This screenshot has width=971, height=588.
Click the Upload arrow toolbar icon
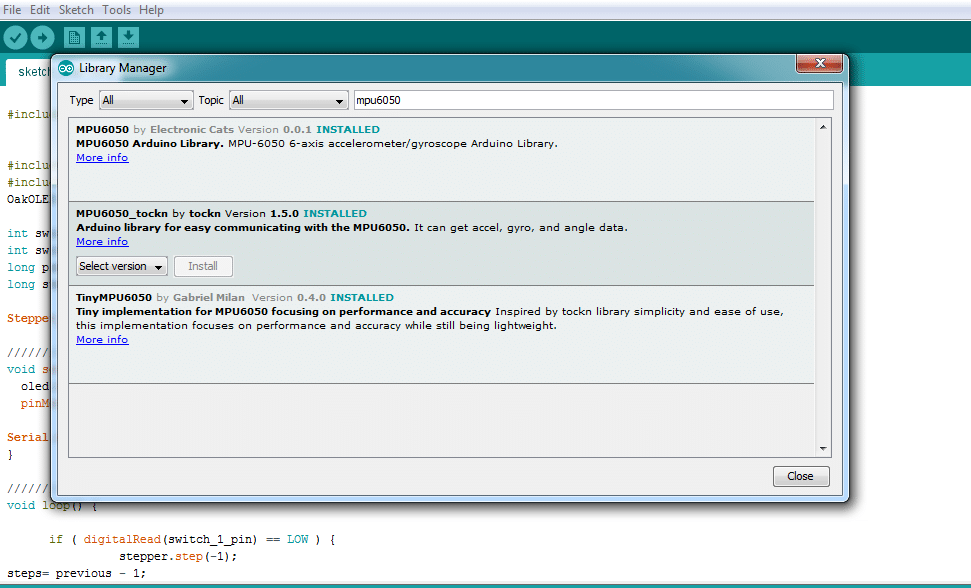pyautogui.click(x=42, y=38)
